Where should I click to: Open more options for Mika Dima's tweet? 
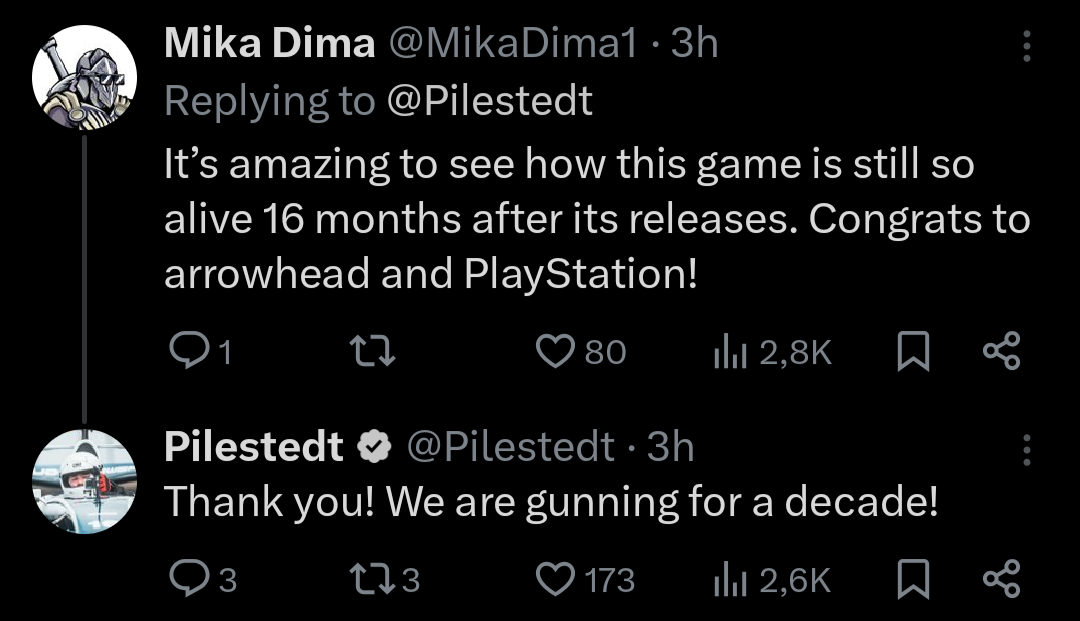(1026, 47)
